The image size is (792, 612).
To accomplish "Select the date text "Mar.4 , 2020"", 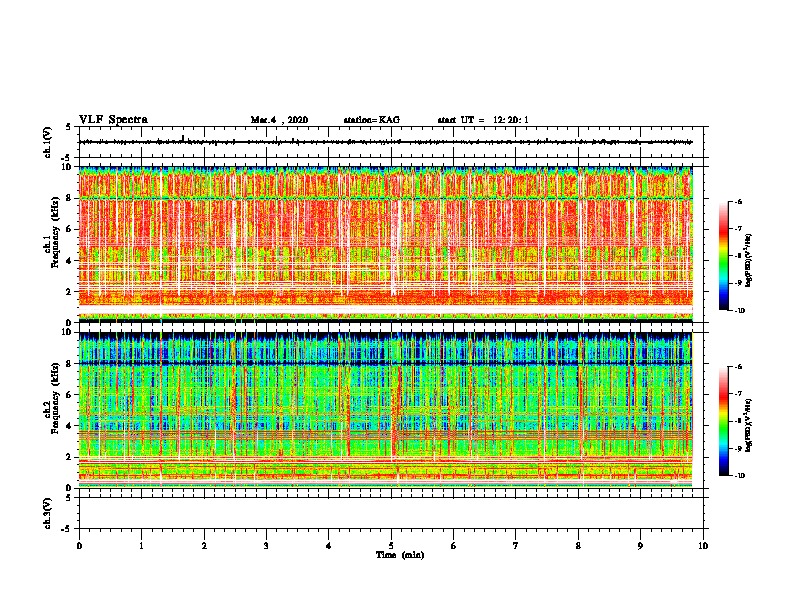I will (279, 120).
